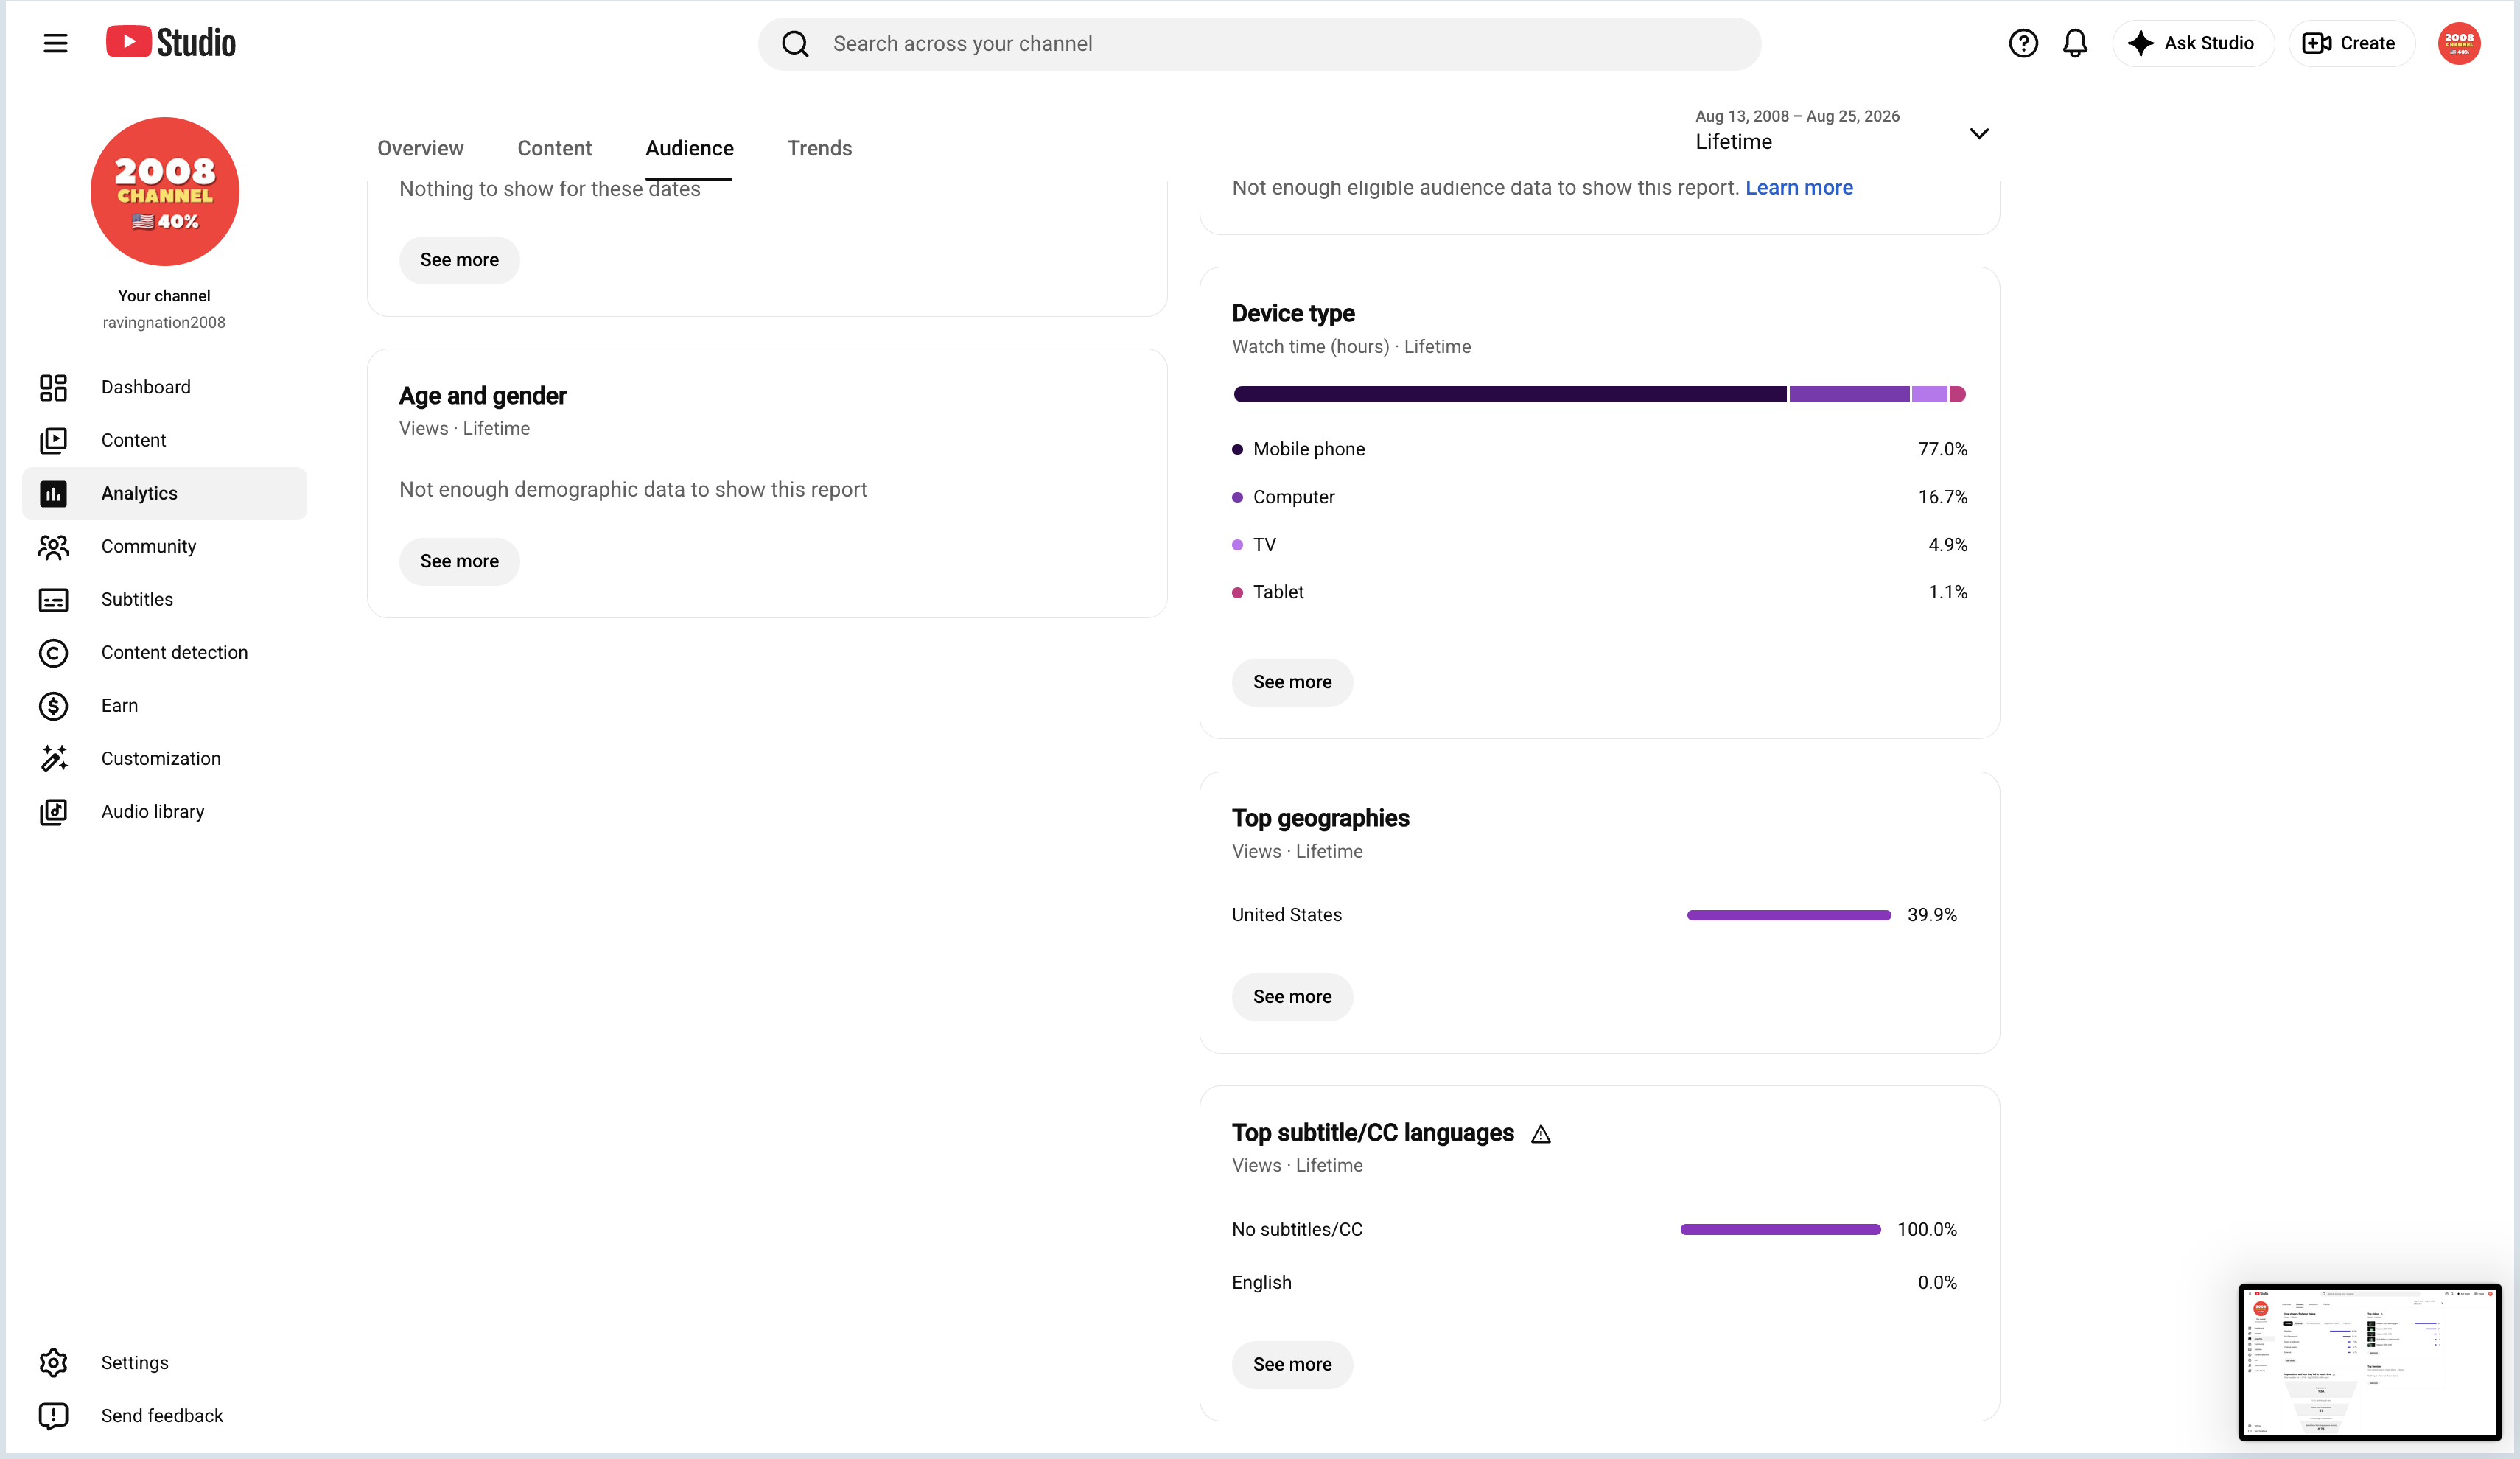The width and height of the screenshot is (2520, 1459).
Task: Click the dark Mobile phone bar segment
Action: click(1510, 394)
